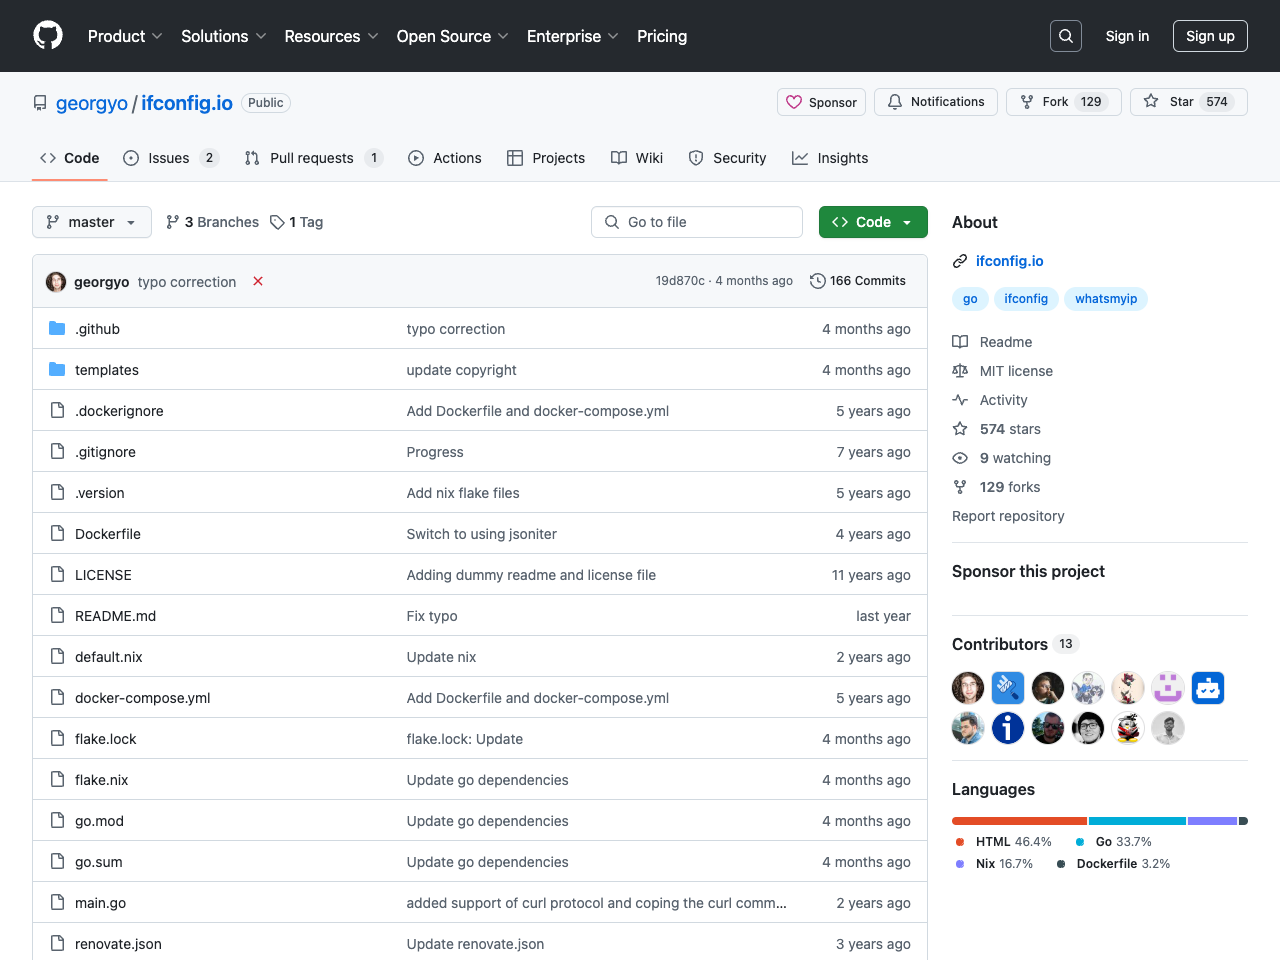The height and width of the screenshot is (960, 1280).
Task: Click the Readme book icon
Action: [960, 342]
